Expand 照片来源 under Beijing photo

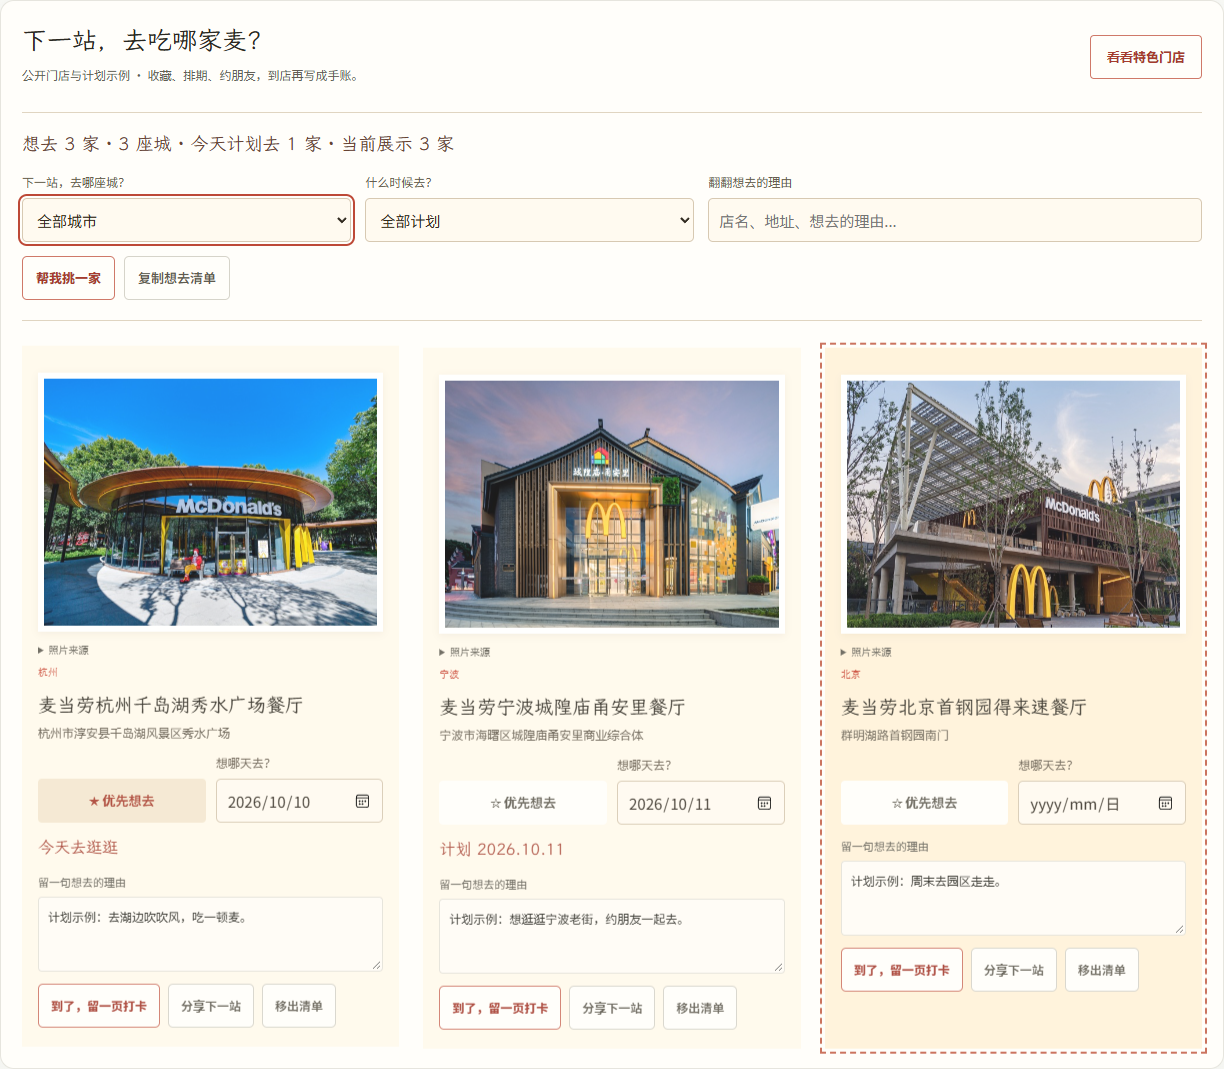tap(866, 652)
